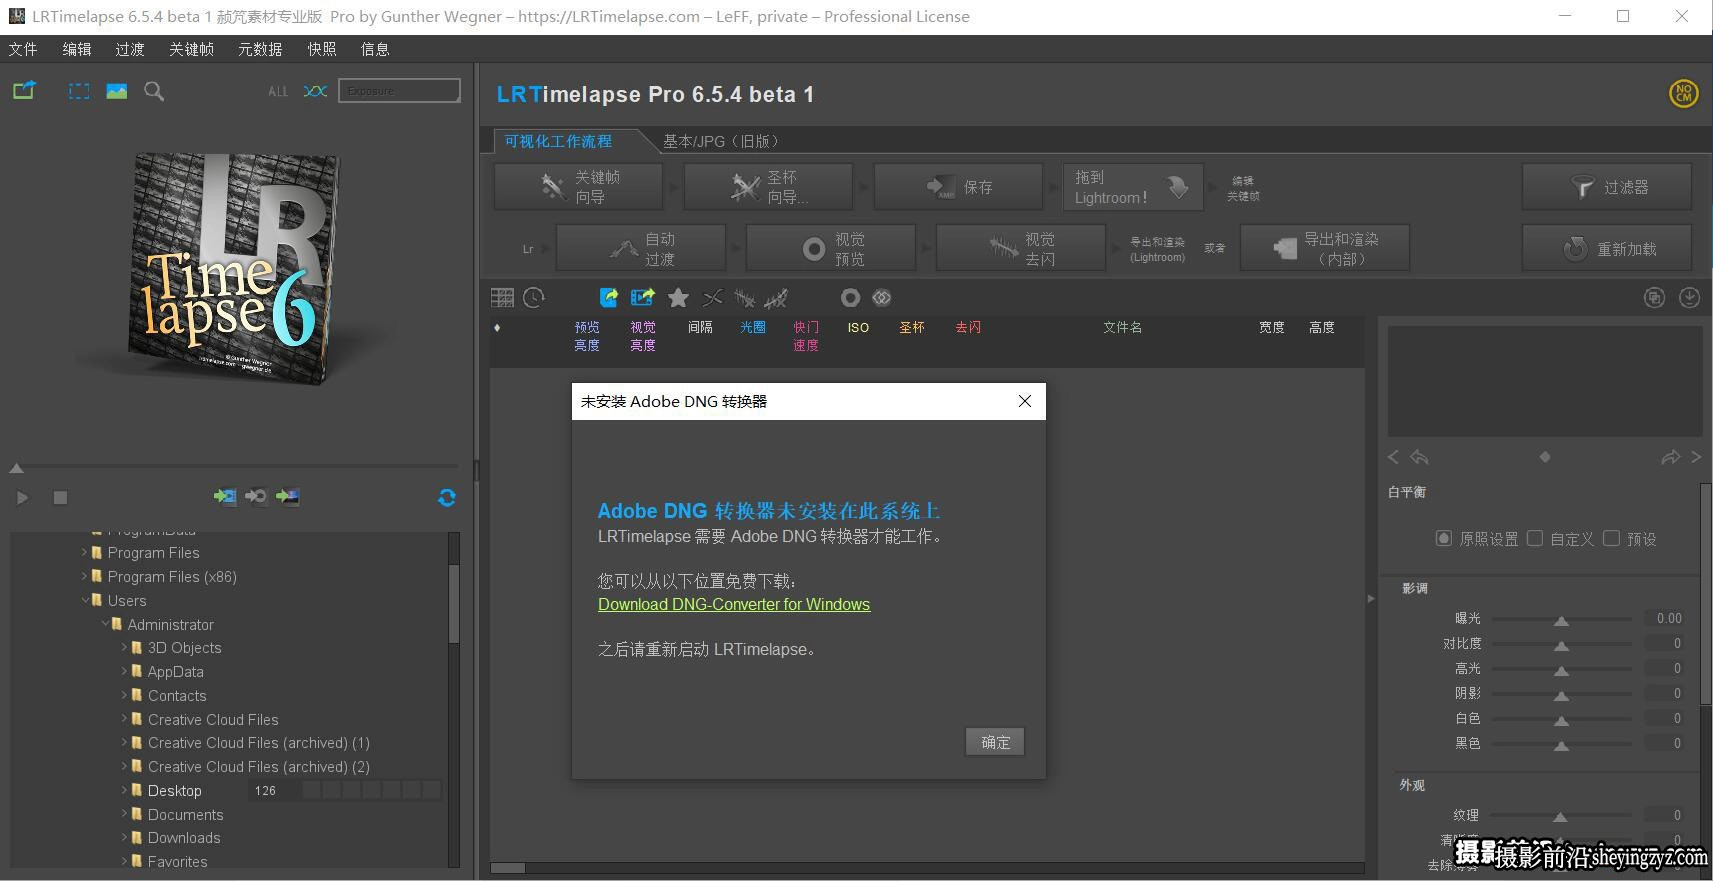Select the Documents folder in tree
Image resolution: width=1713 pixels, height=881 pixels.
coord(185,814)
